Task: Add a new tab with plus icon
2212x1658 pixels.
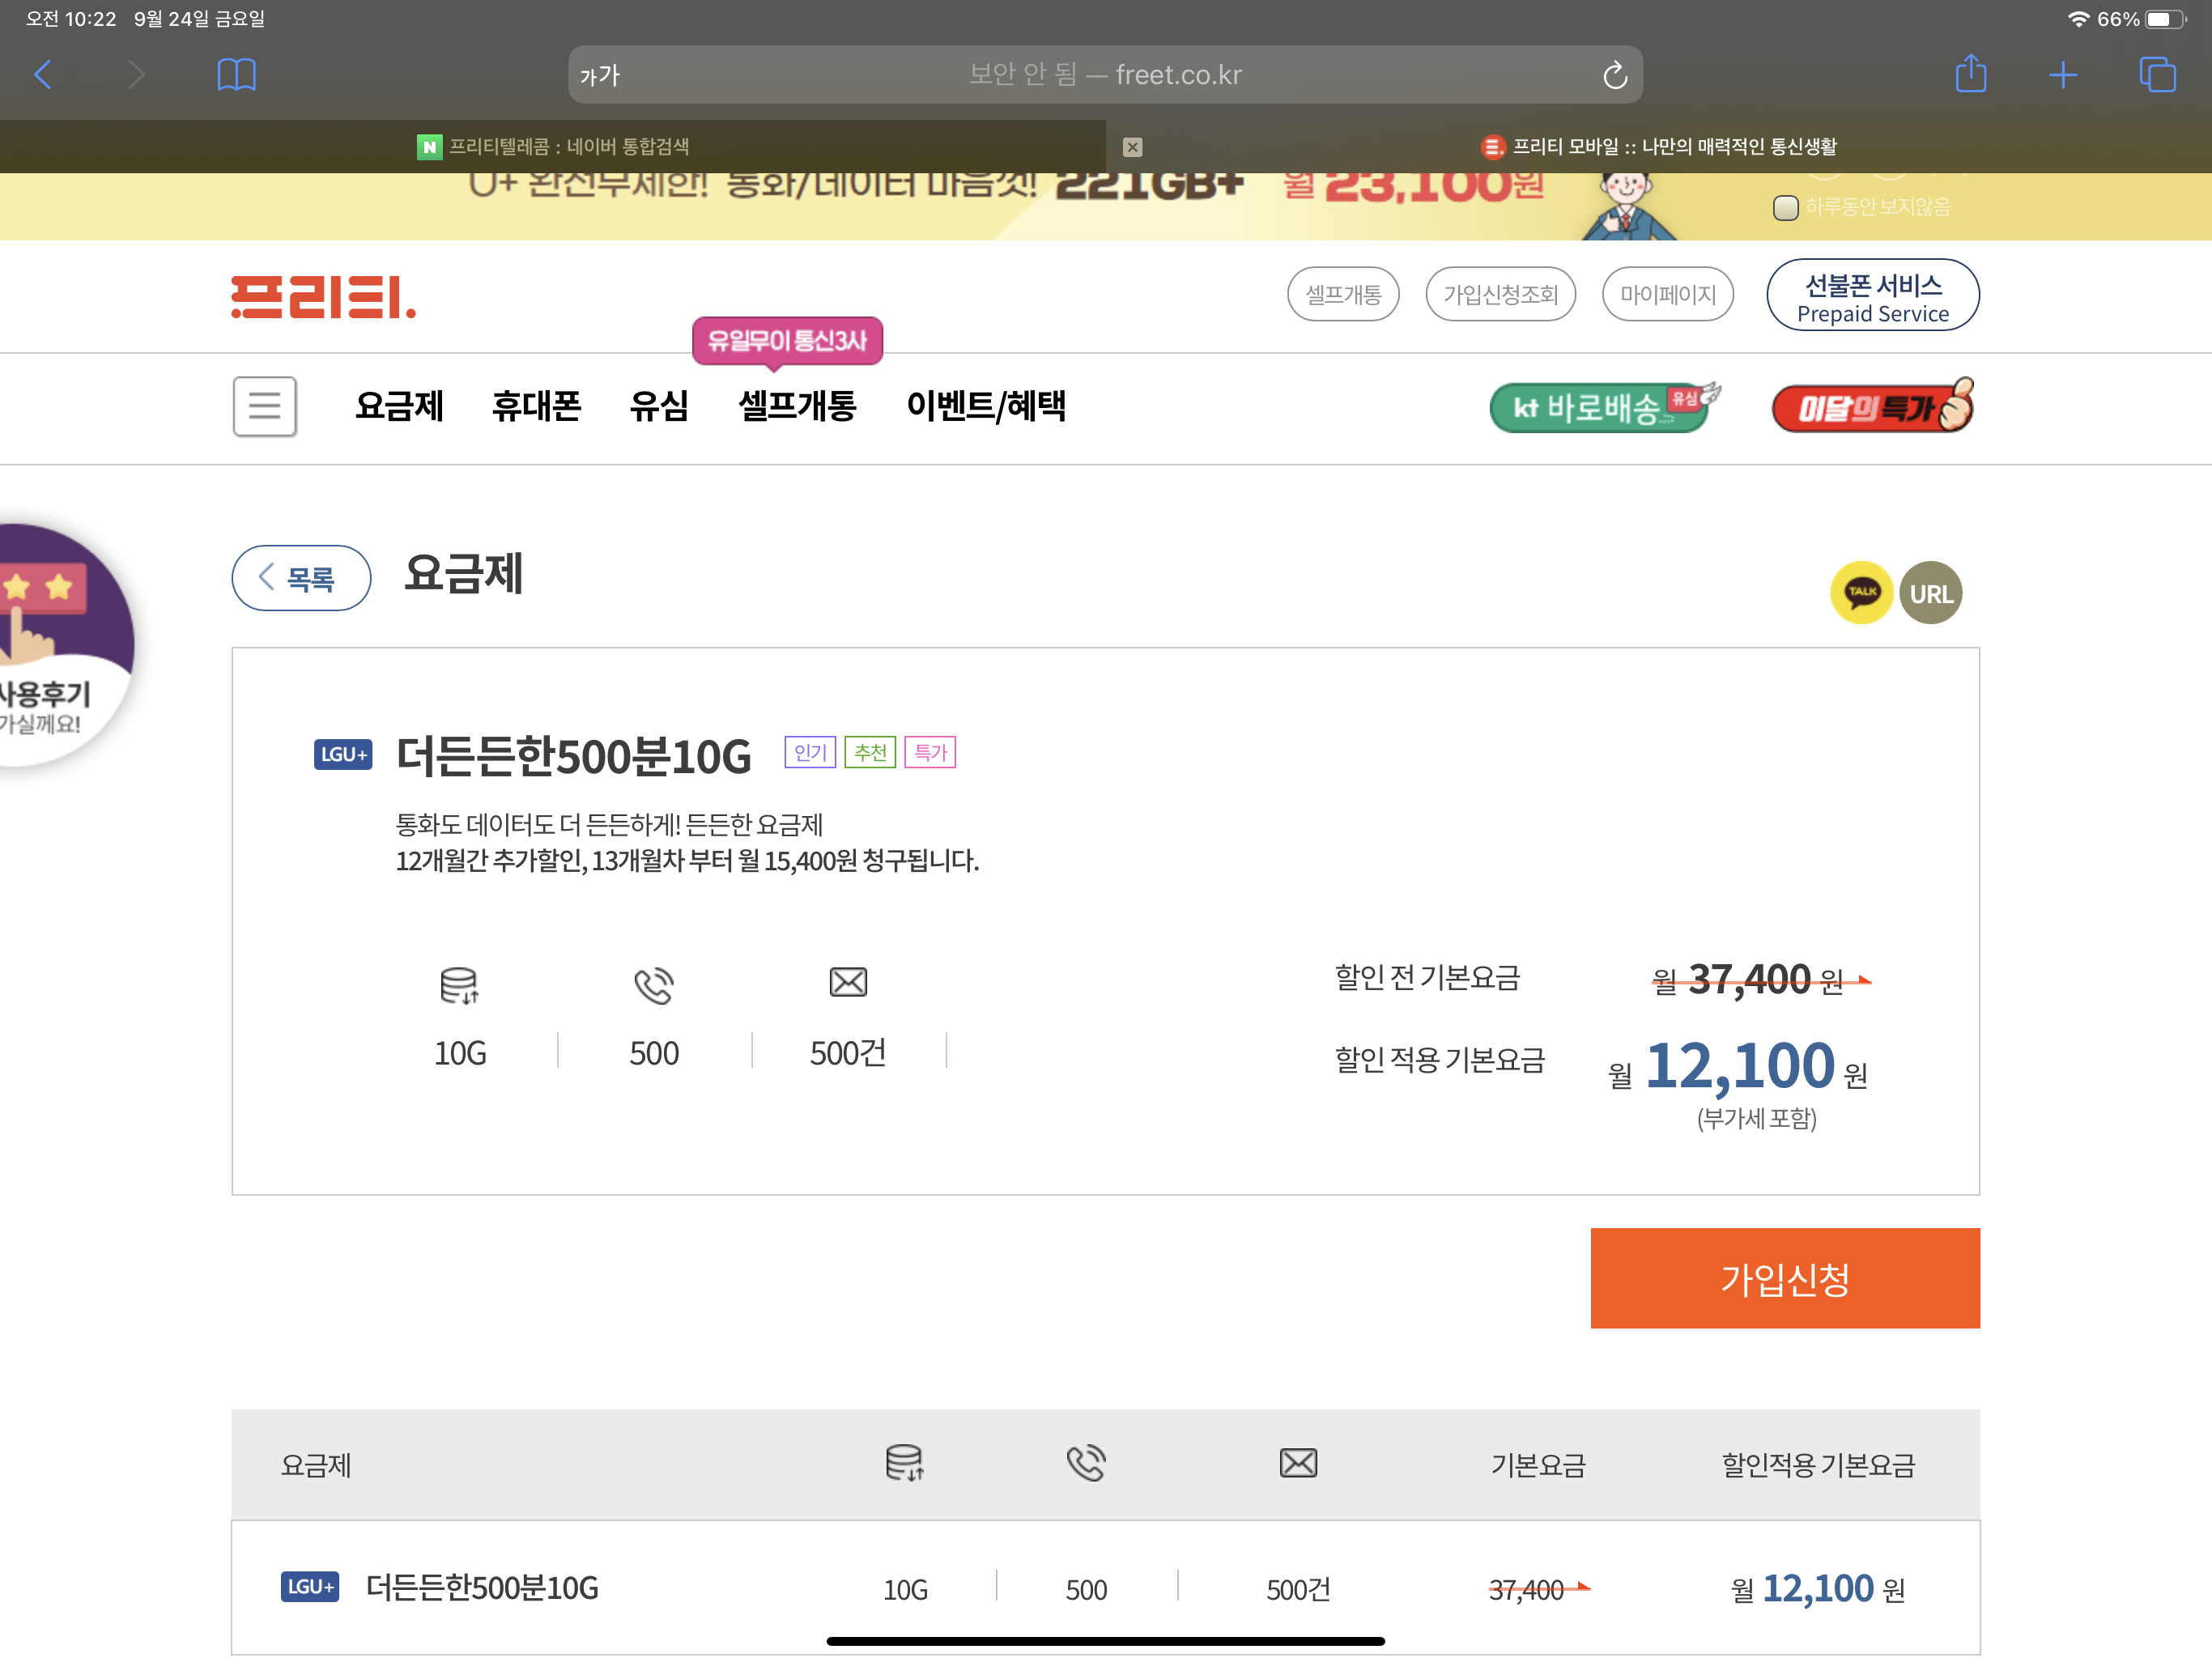Action: pyautogui.click(x=2062, y=74)
